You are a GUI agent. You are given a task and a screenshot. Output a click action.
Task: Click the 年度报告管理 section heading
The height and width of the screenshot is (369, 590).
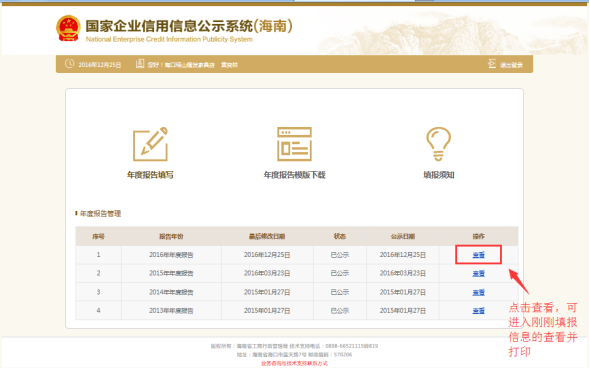[100, 214]
